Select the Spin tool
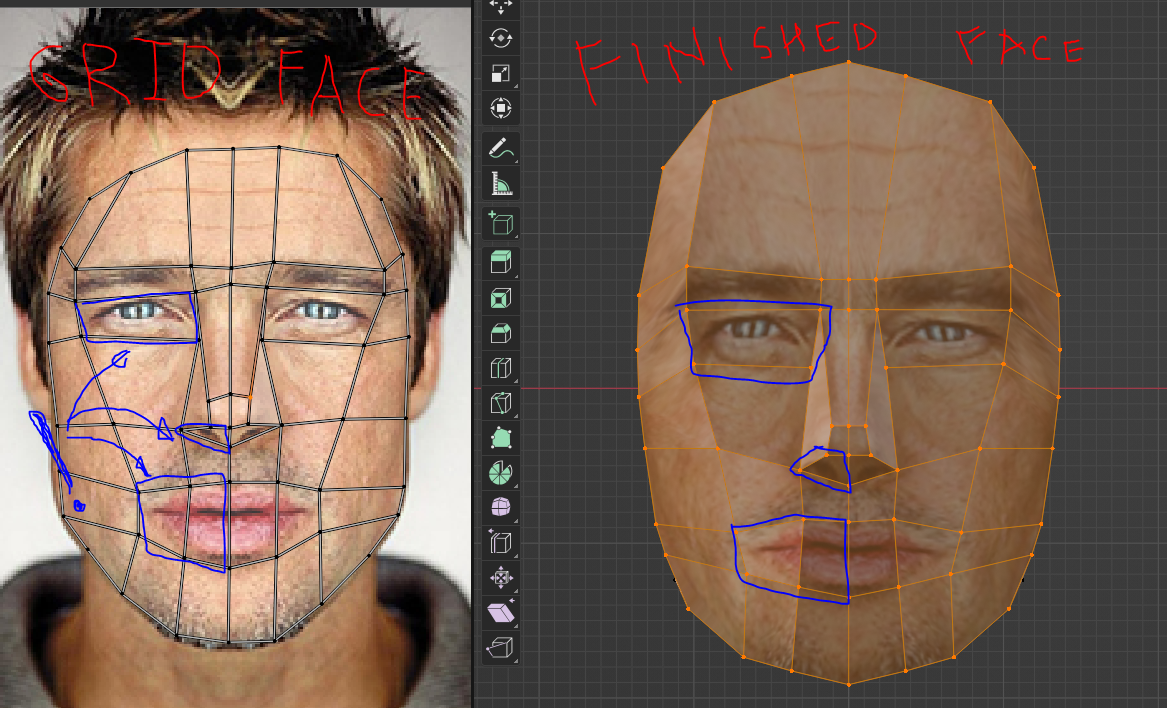 (x=501, y=473)
